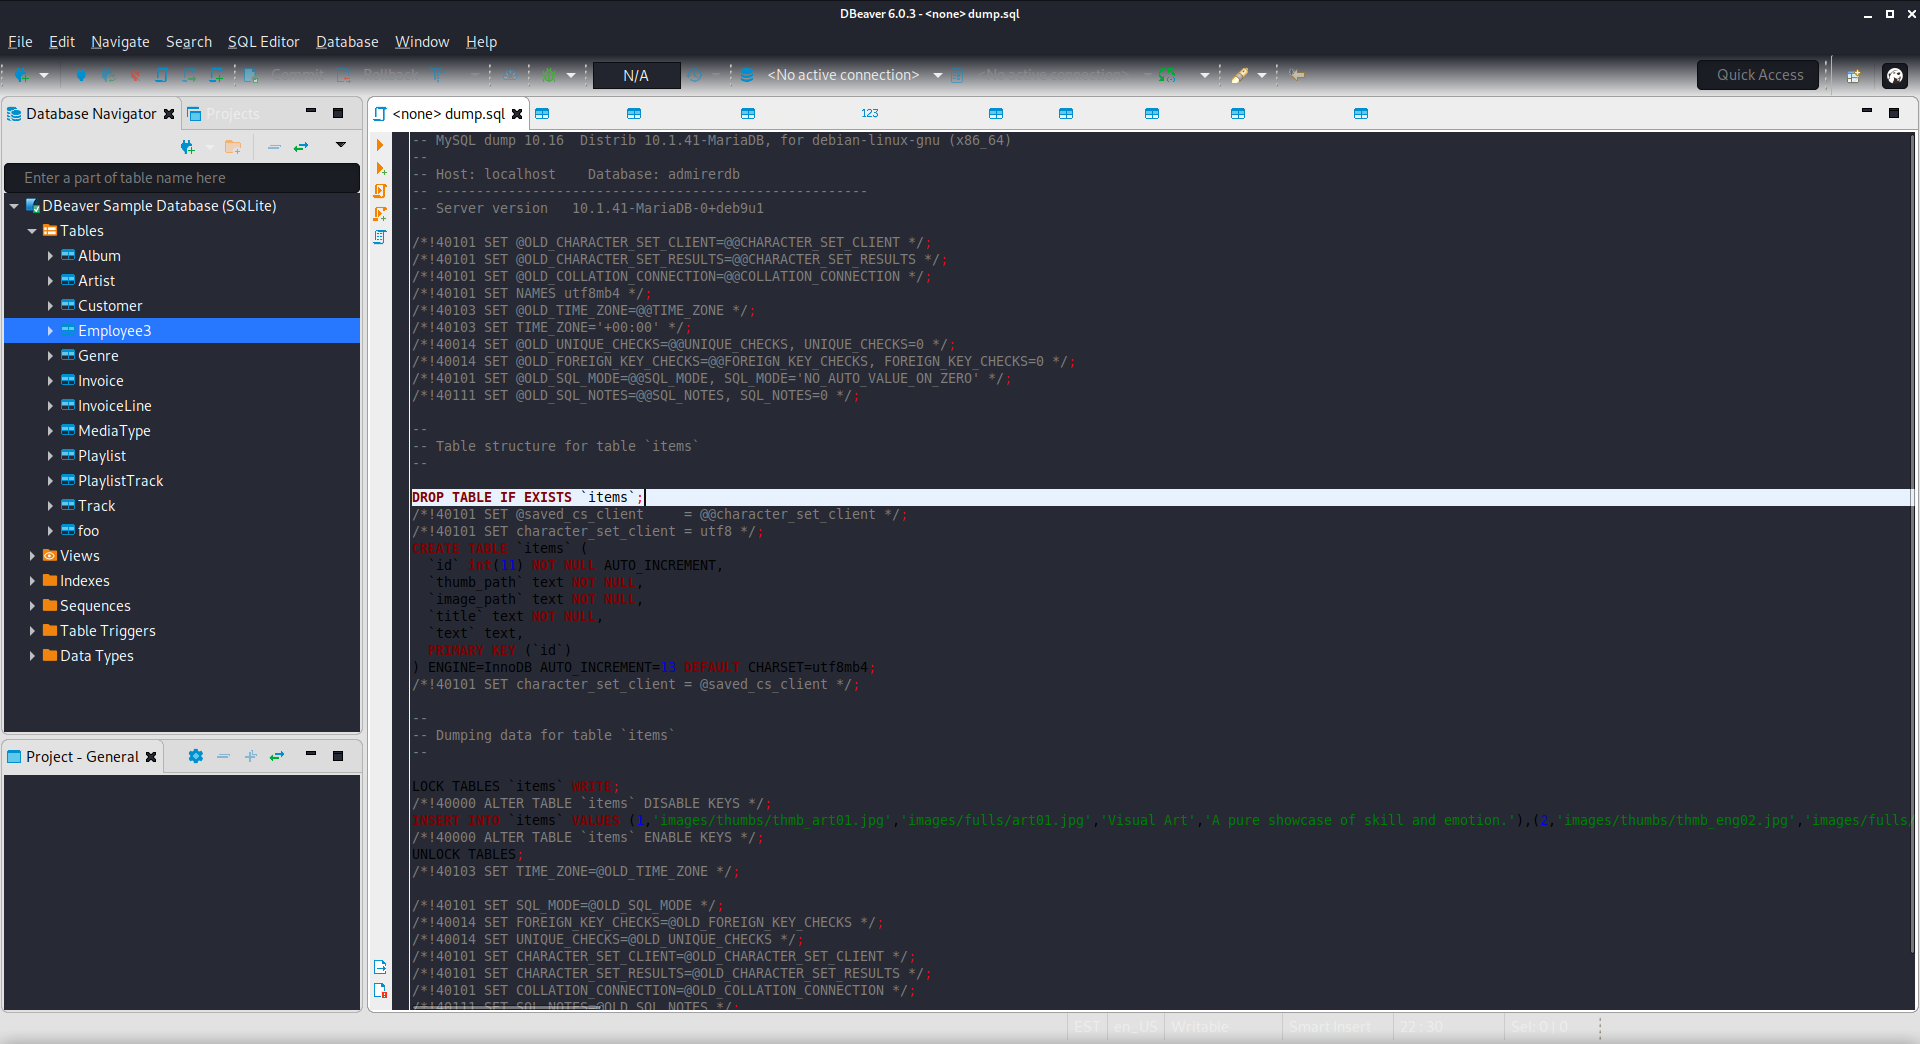The height and width of the screenshot is (1044, 1920).
Task: Click the Execute SQL statement arrow icon
Action: (x=380, y=145)
